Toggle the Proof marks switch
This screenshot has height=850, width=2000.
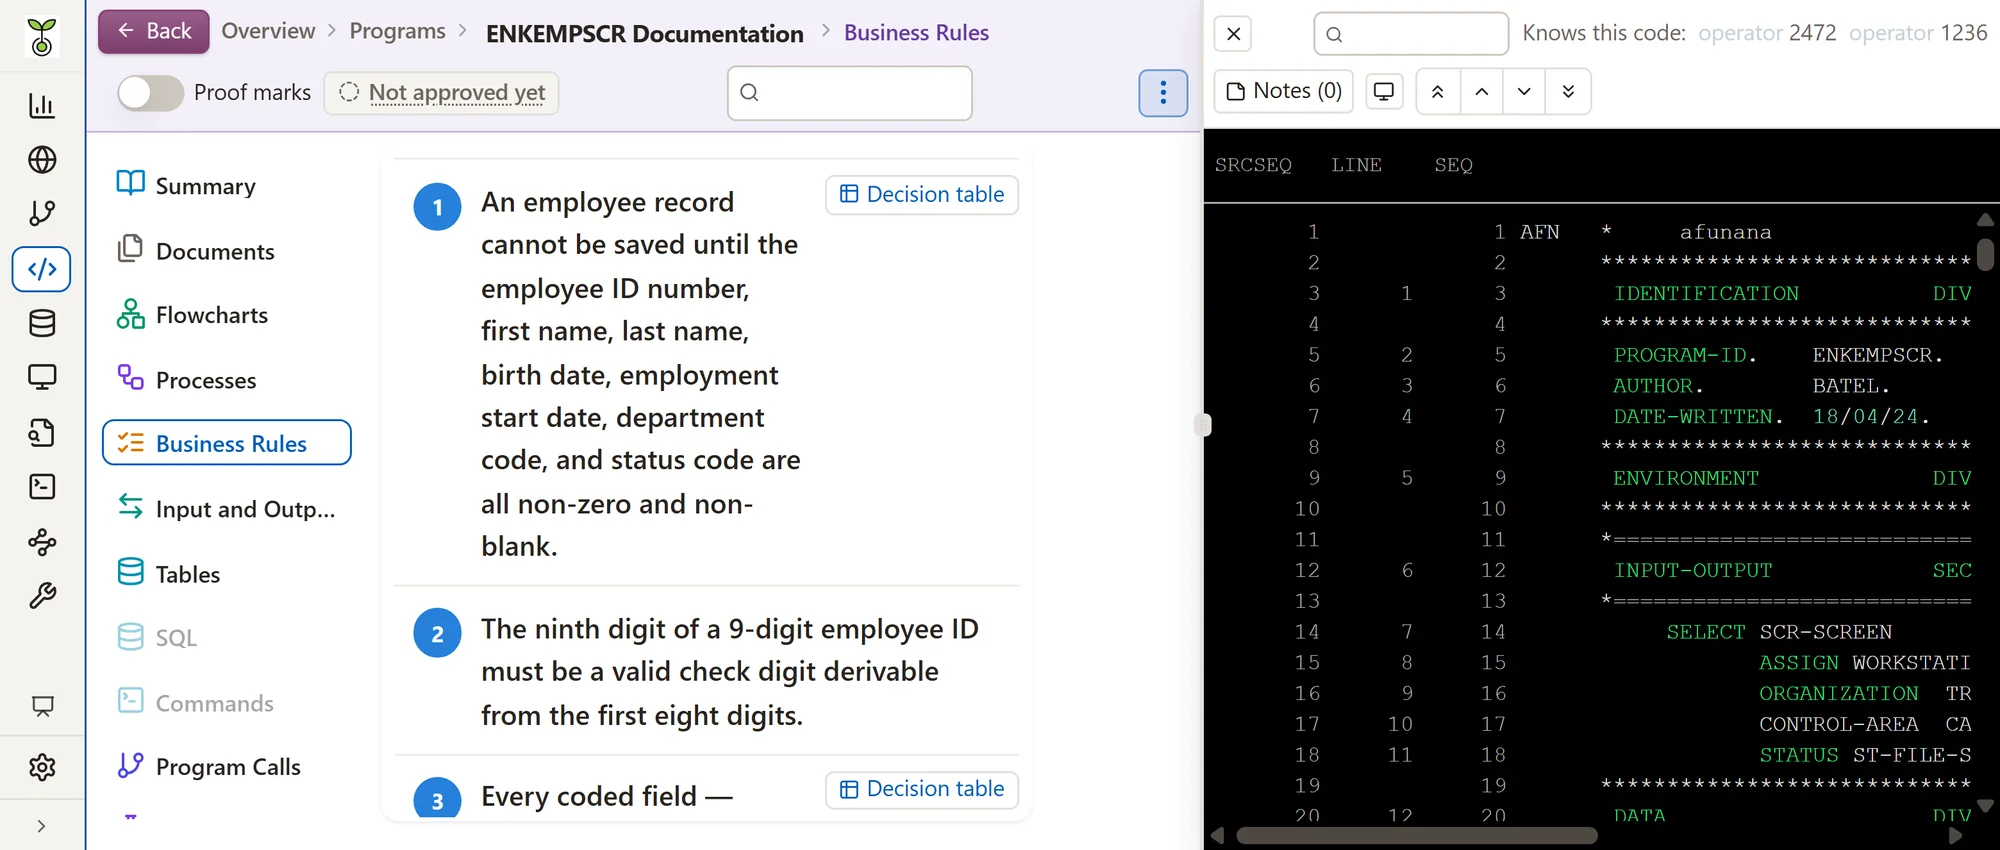pyautogui.click(x=151, y=93)
